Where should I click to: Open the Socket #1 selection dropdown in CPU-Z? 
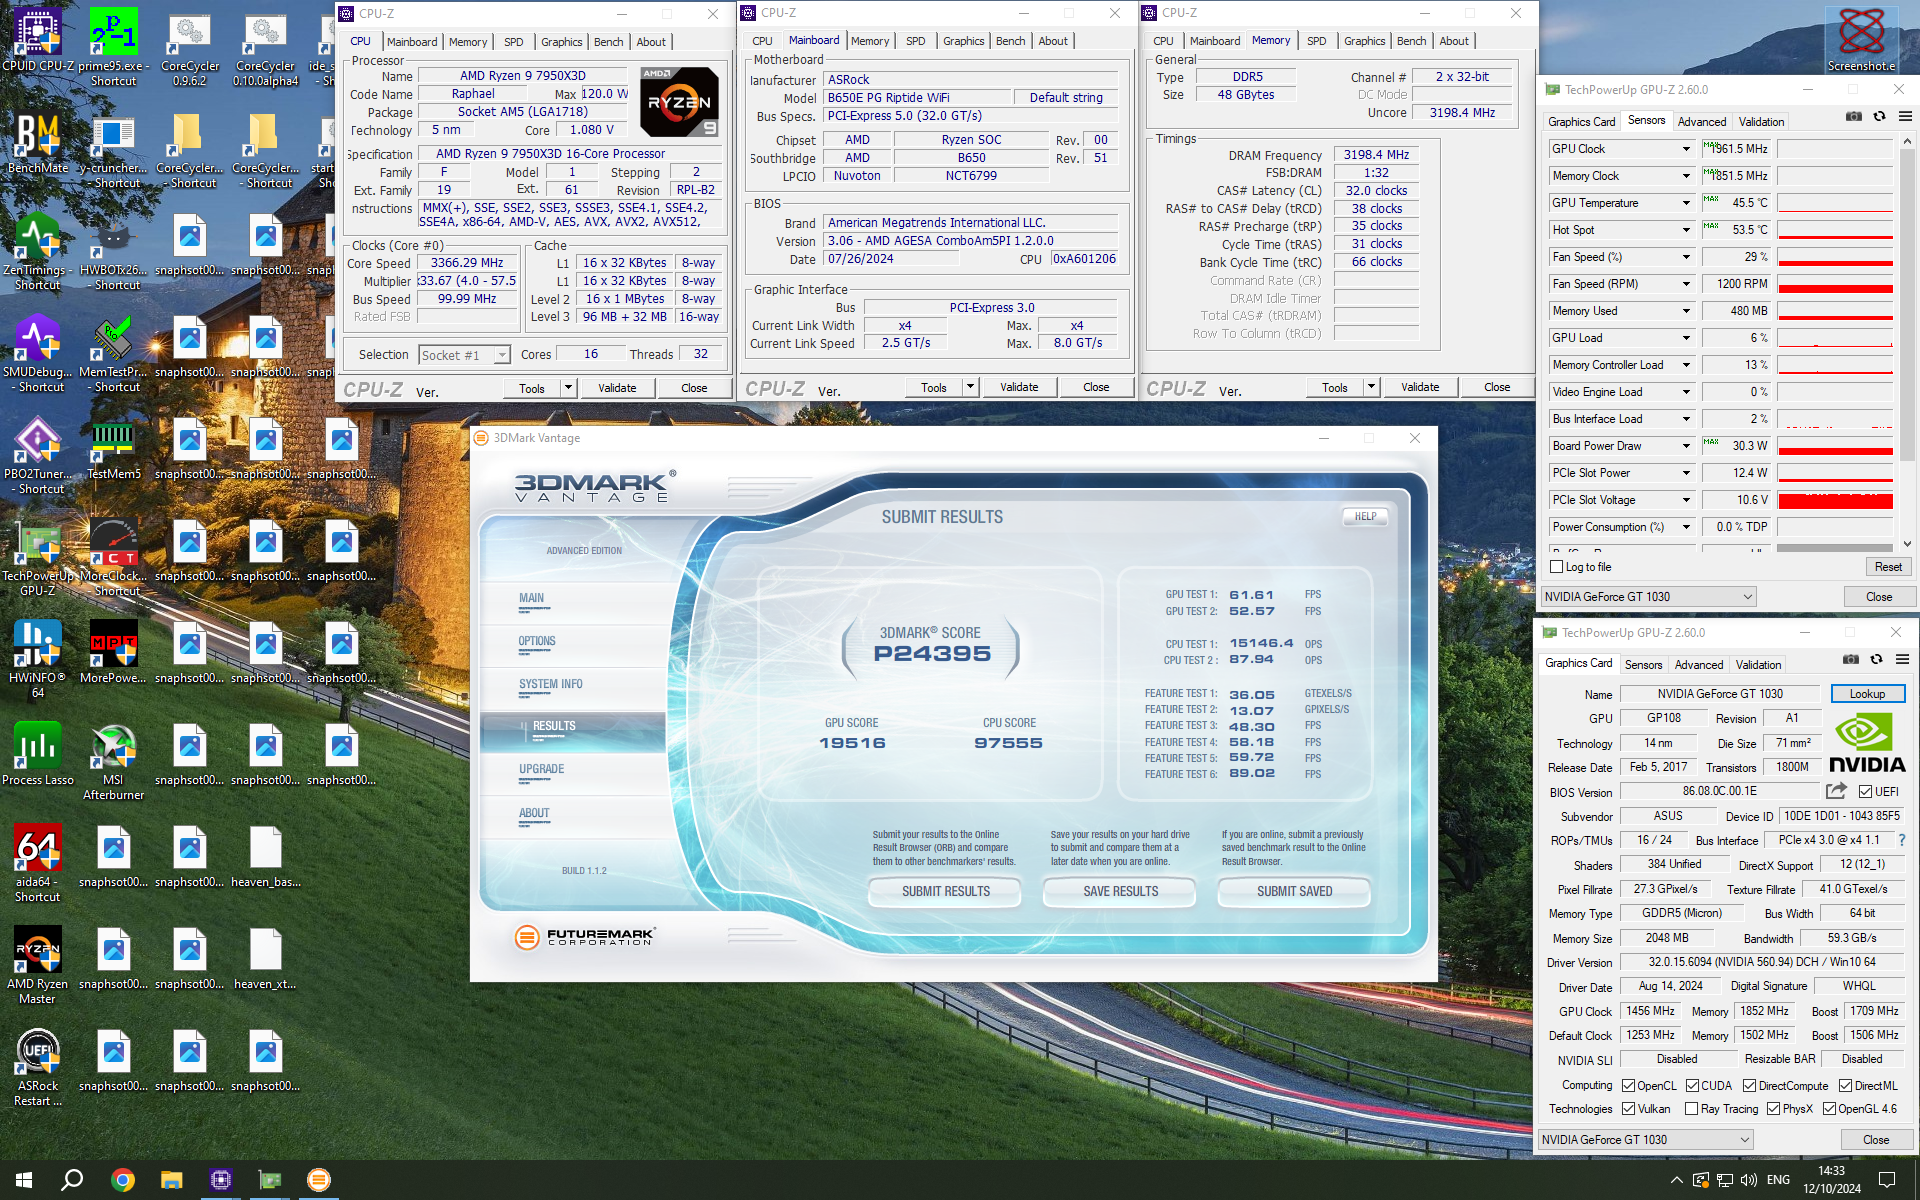[x=465, y=355]
